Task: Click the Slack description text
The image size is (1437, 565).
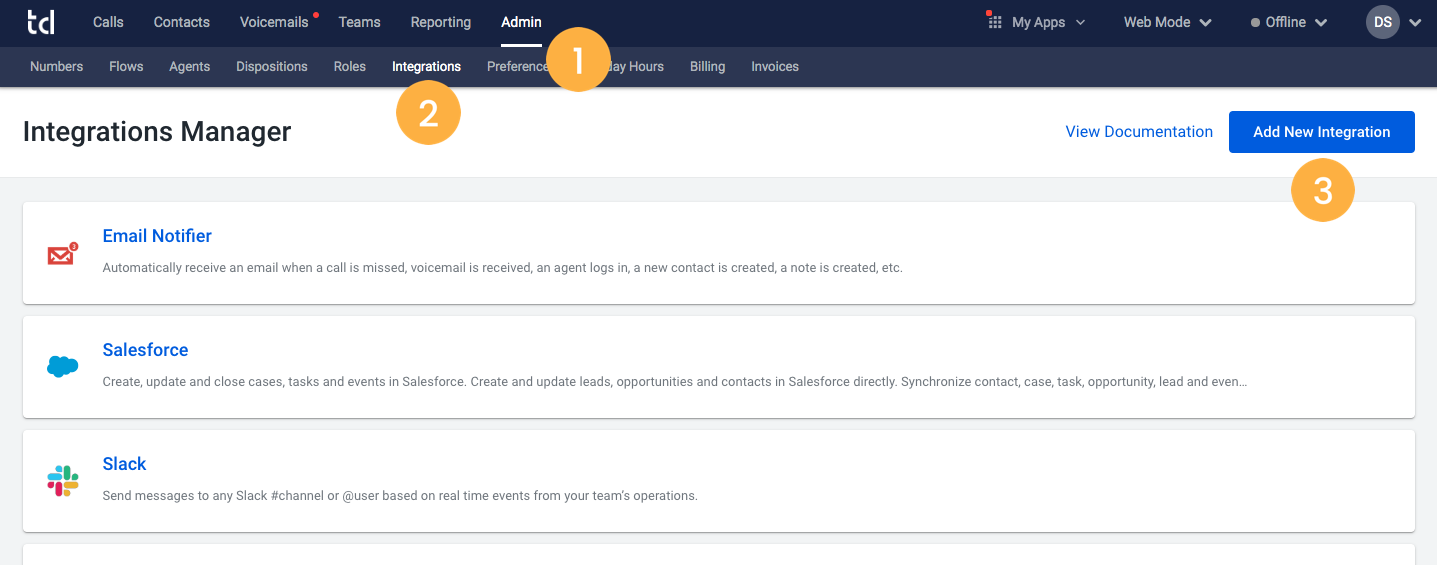Action: click(400, 496)
